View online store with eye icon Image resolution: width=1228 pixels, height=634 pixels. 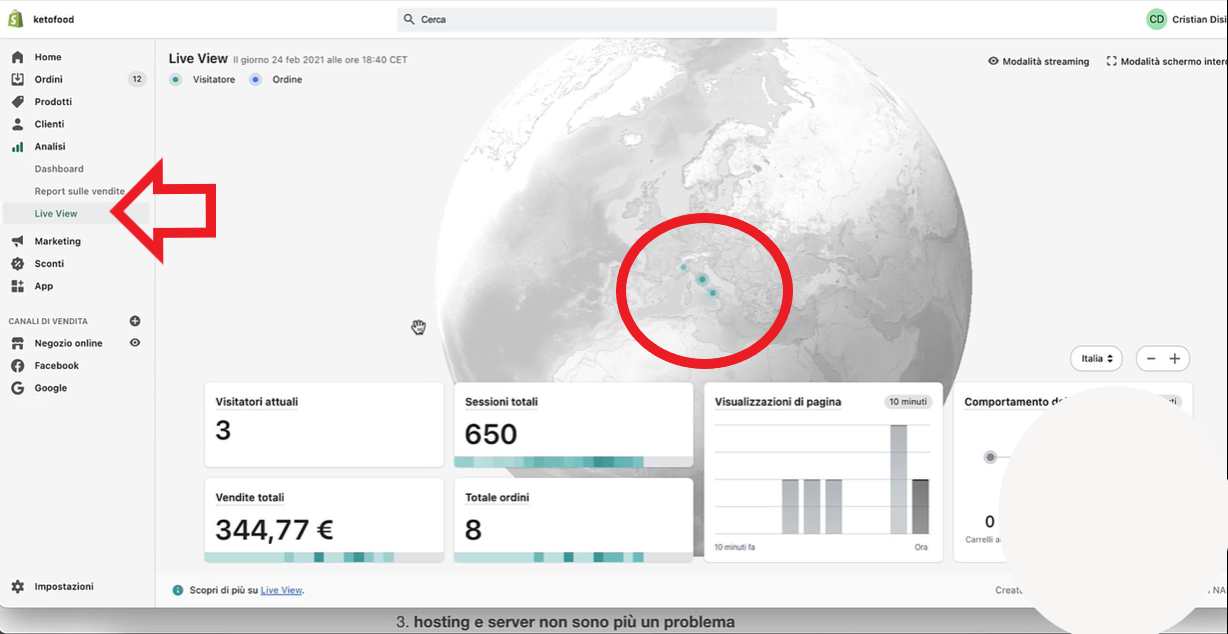coord(135,343)
